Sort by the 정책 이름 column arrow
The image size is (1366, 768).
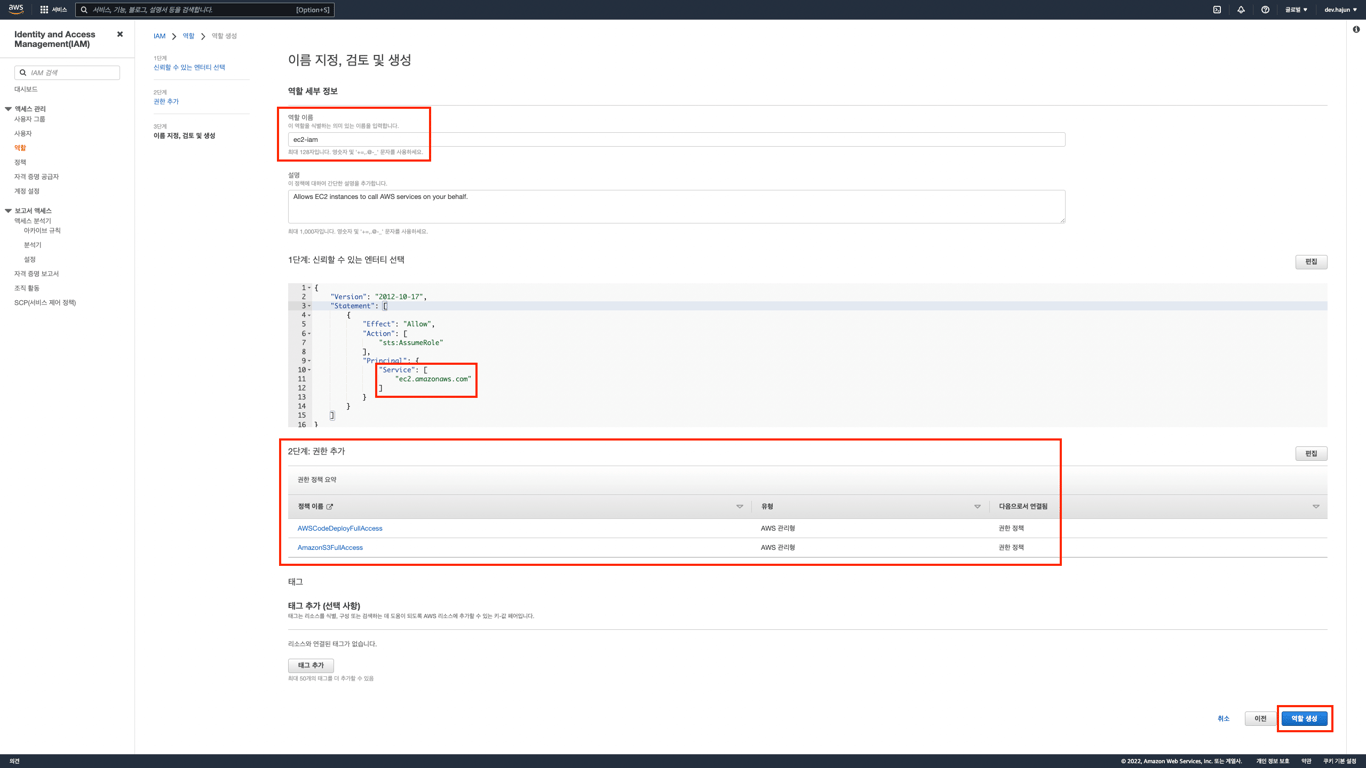pyautogui.click(x=740, y=507)
